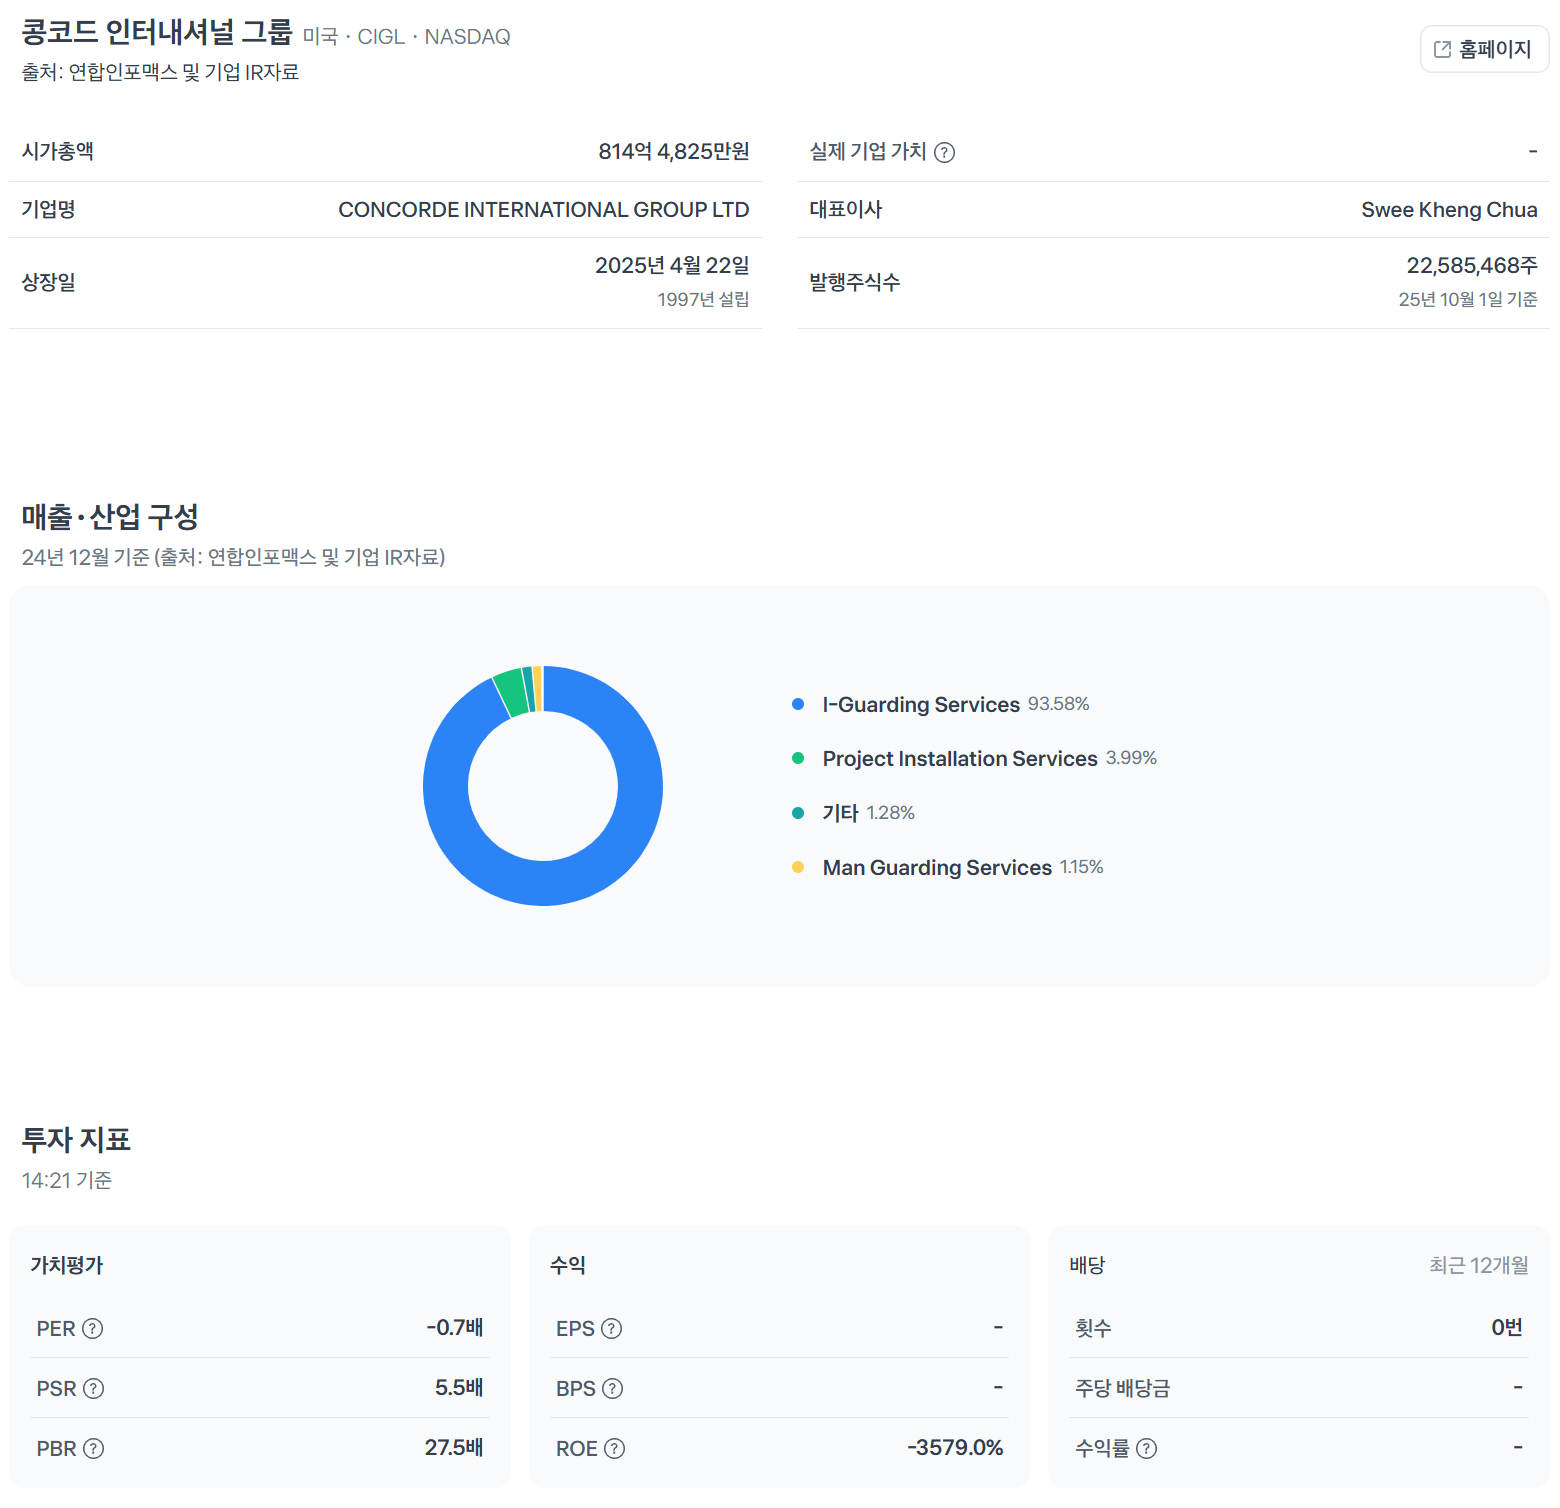Click the 투자 지표 heading
Screen dimensions: 1560x1508
76,1139
